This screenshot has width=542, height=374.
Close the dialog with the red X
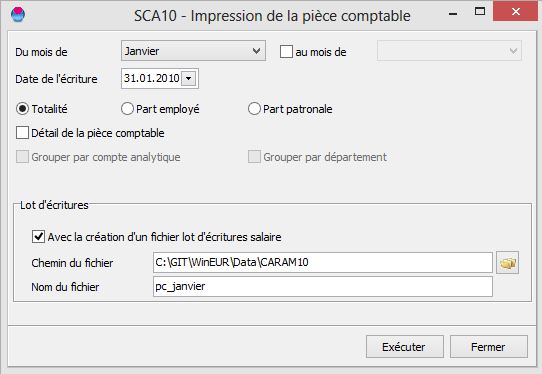pyautogui.click(x=515, y=12)
